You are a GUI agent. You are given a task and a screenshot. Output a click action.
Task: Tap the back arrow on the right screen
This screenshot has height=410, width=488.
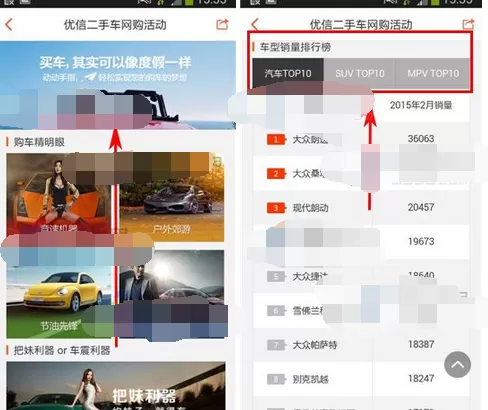(255, 25)
